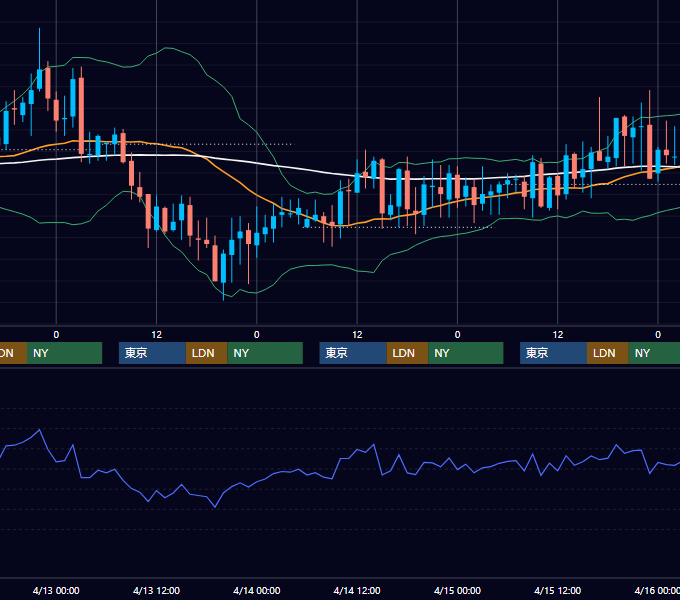Viewport: 680px width, 600px height.
Task: Click the '0' hour tick above 4/15 00:00
Action: pyautogui.click(x=457, y=335)
